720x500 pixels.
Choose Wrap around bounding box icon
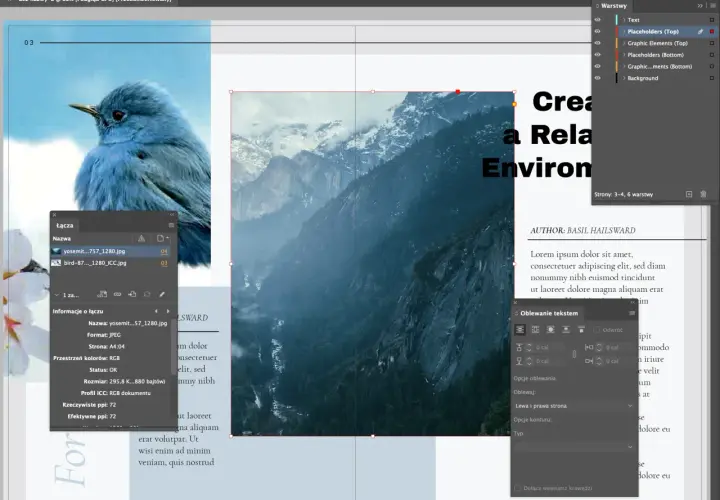[x=535, y=330]
